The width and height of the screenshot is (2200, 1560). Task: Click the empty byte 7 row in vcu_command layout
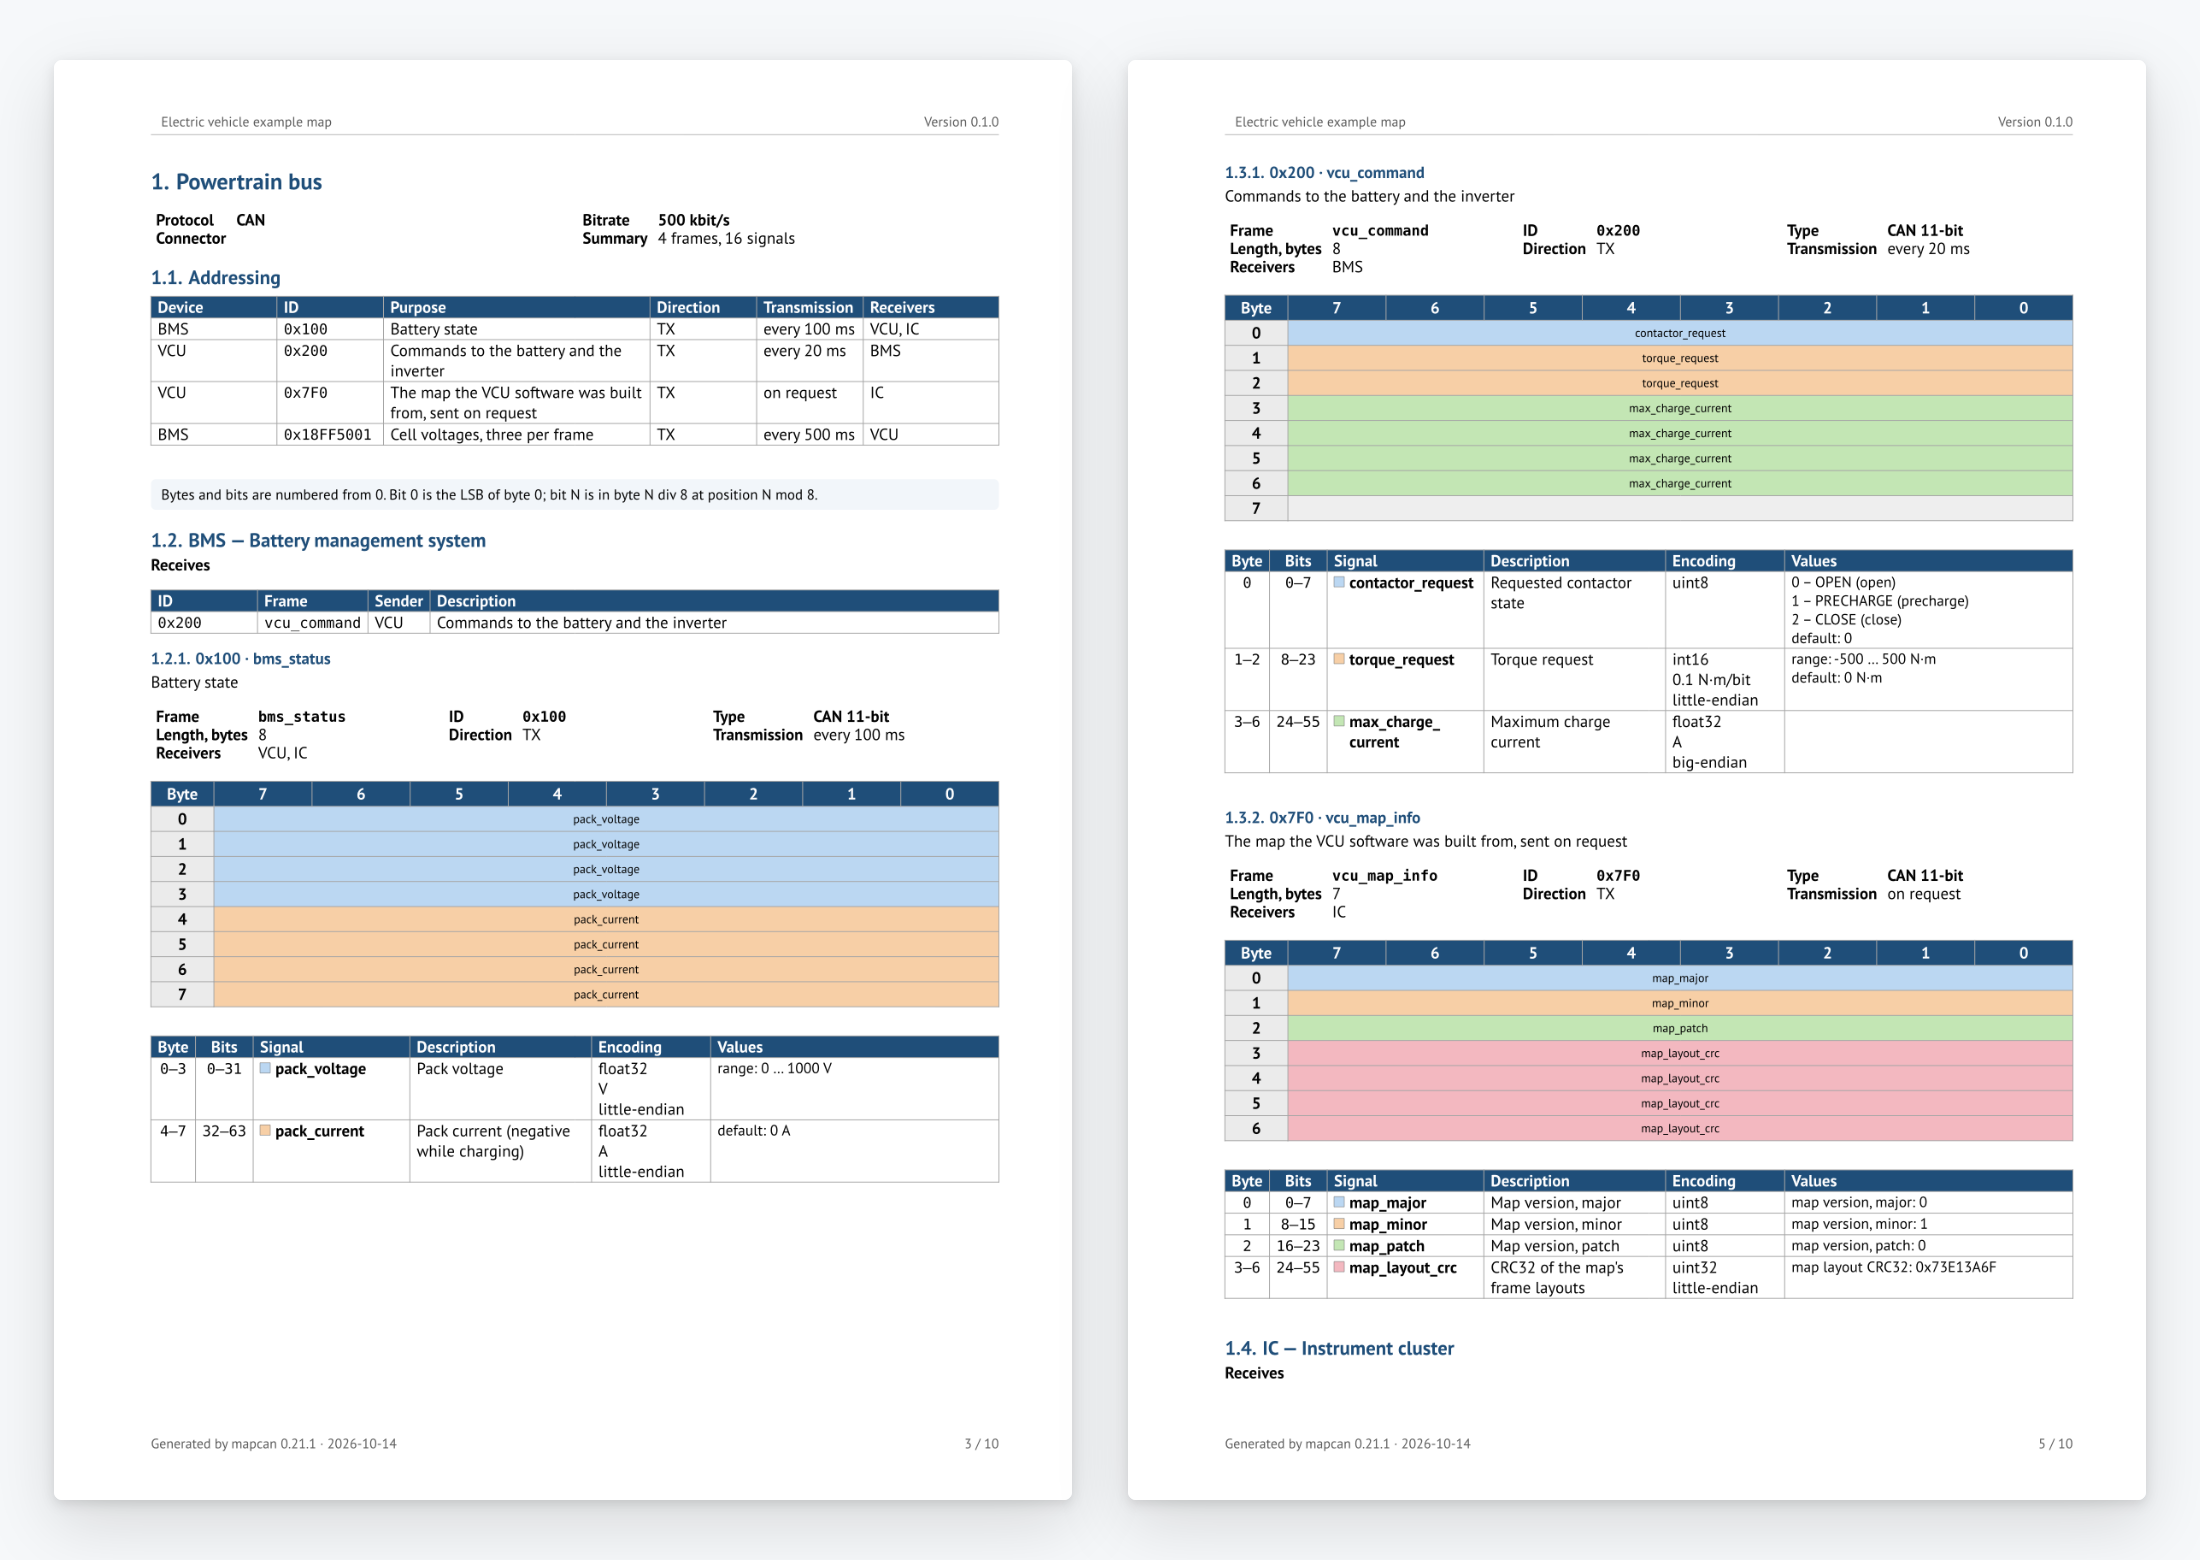[1680, 508]
